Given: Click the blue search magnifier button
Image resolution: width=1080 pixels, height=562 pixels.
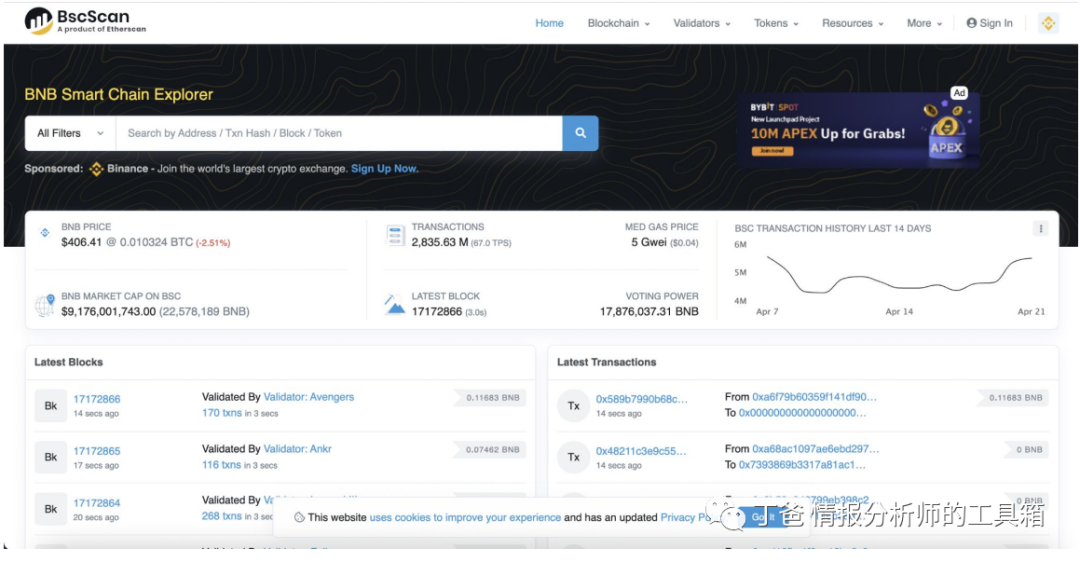Looking at the screenshot, I should (x=580, y=133).
